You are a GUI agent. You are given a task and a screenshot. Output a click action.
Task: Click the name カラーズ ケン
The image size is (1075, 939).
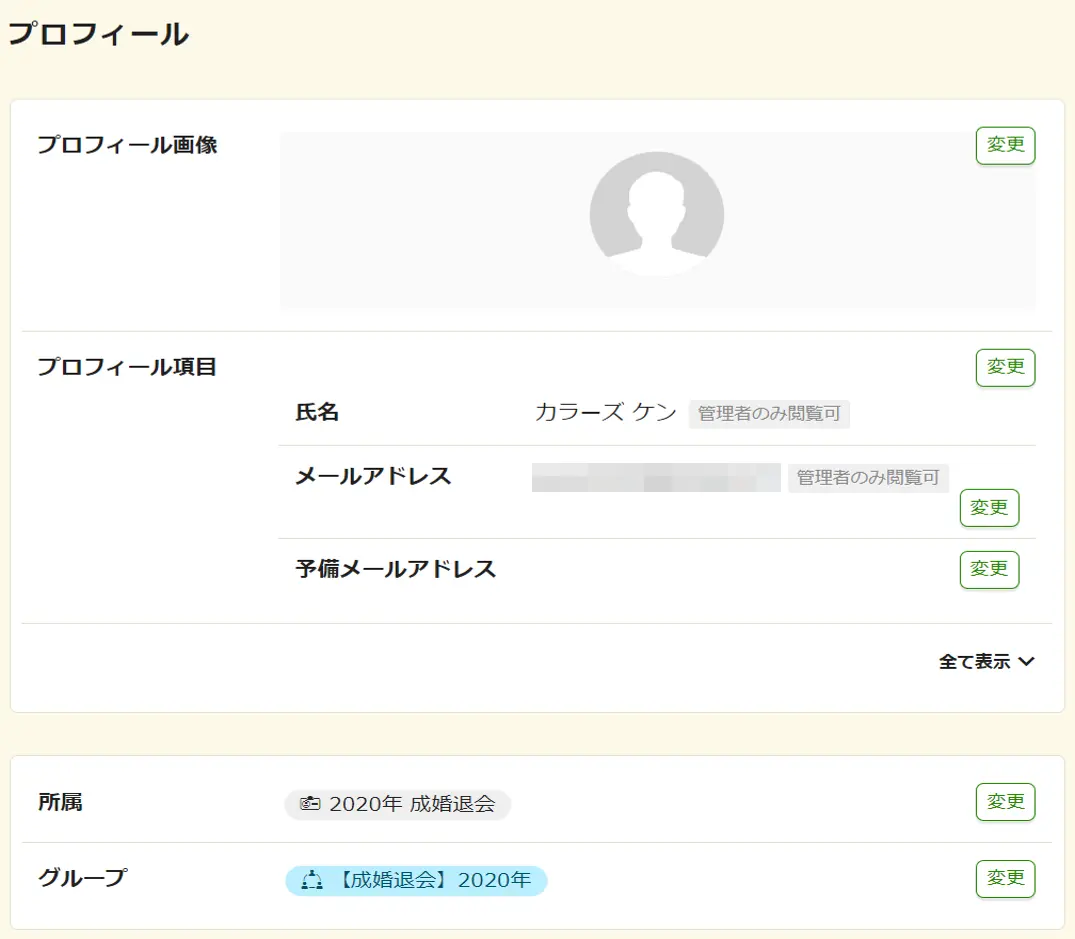tap(605, 413)
